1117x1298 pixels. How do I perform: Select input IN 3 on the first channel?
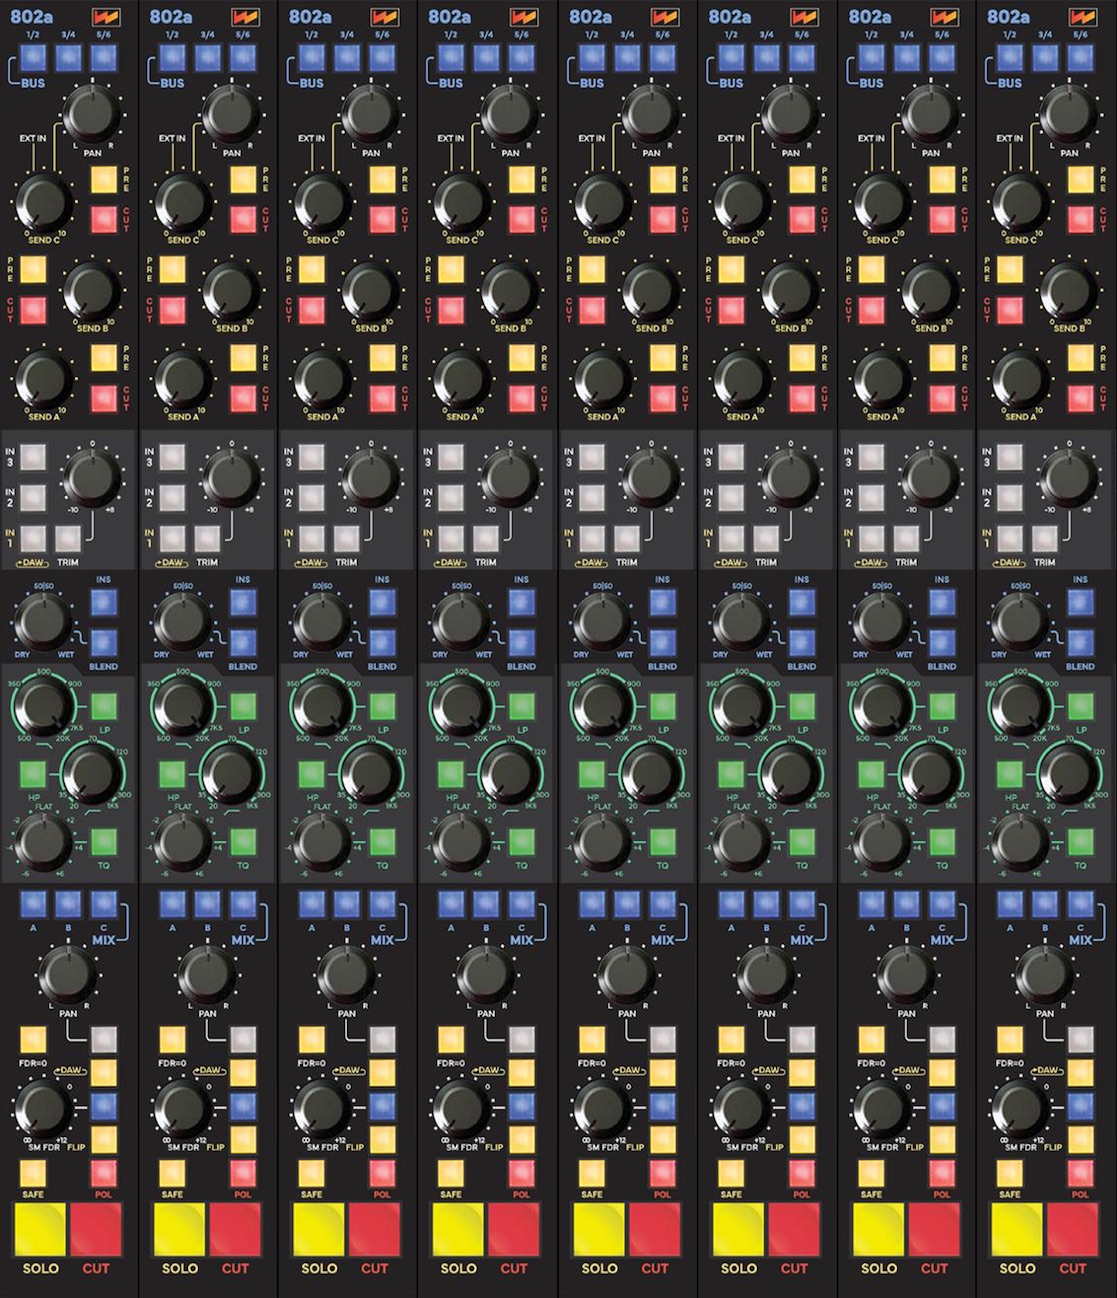[33, 457]
